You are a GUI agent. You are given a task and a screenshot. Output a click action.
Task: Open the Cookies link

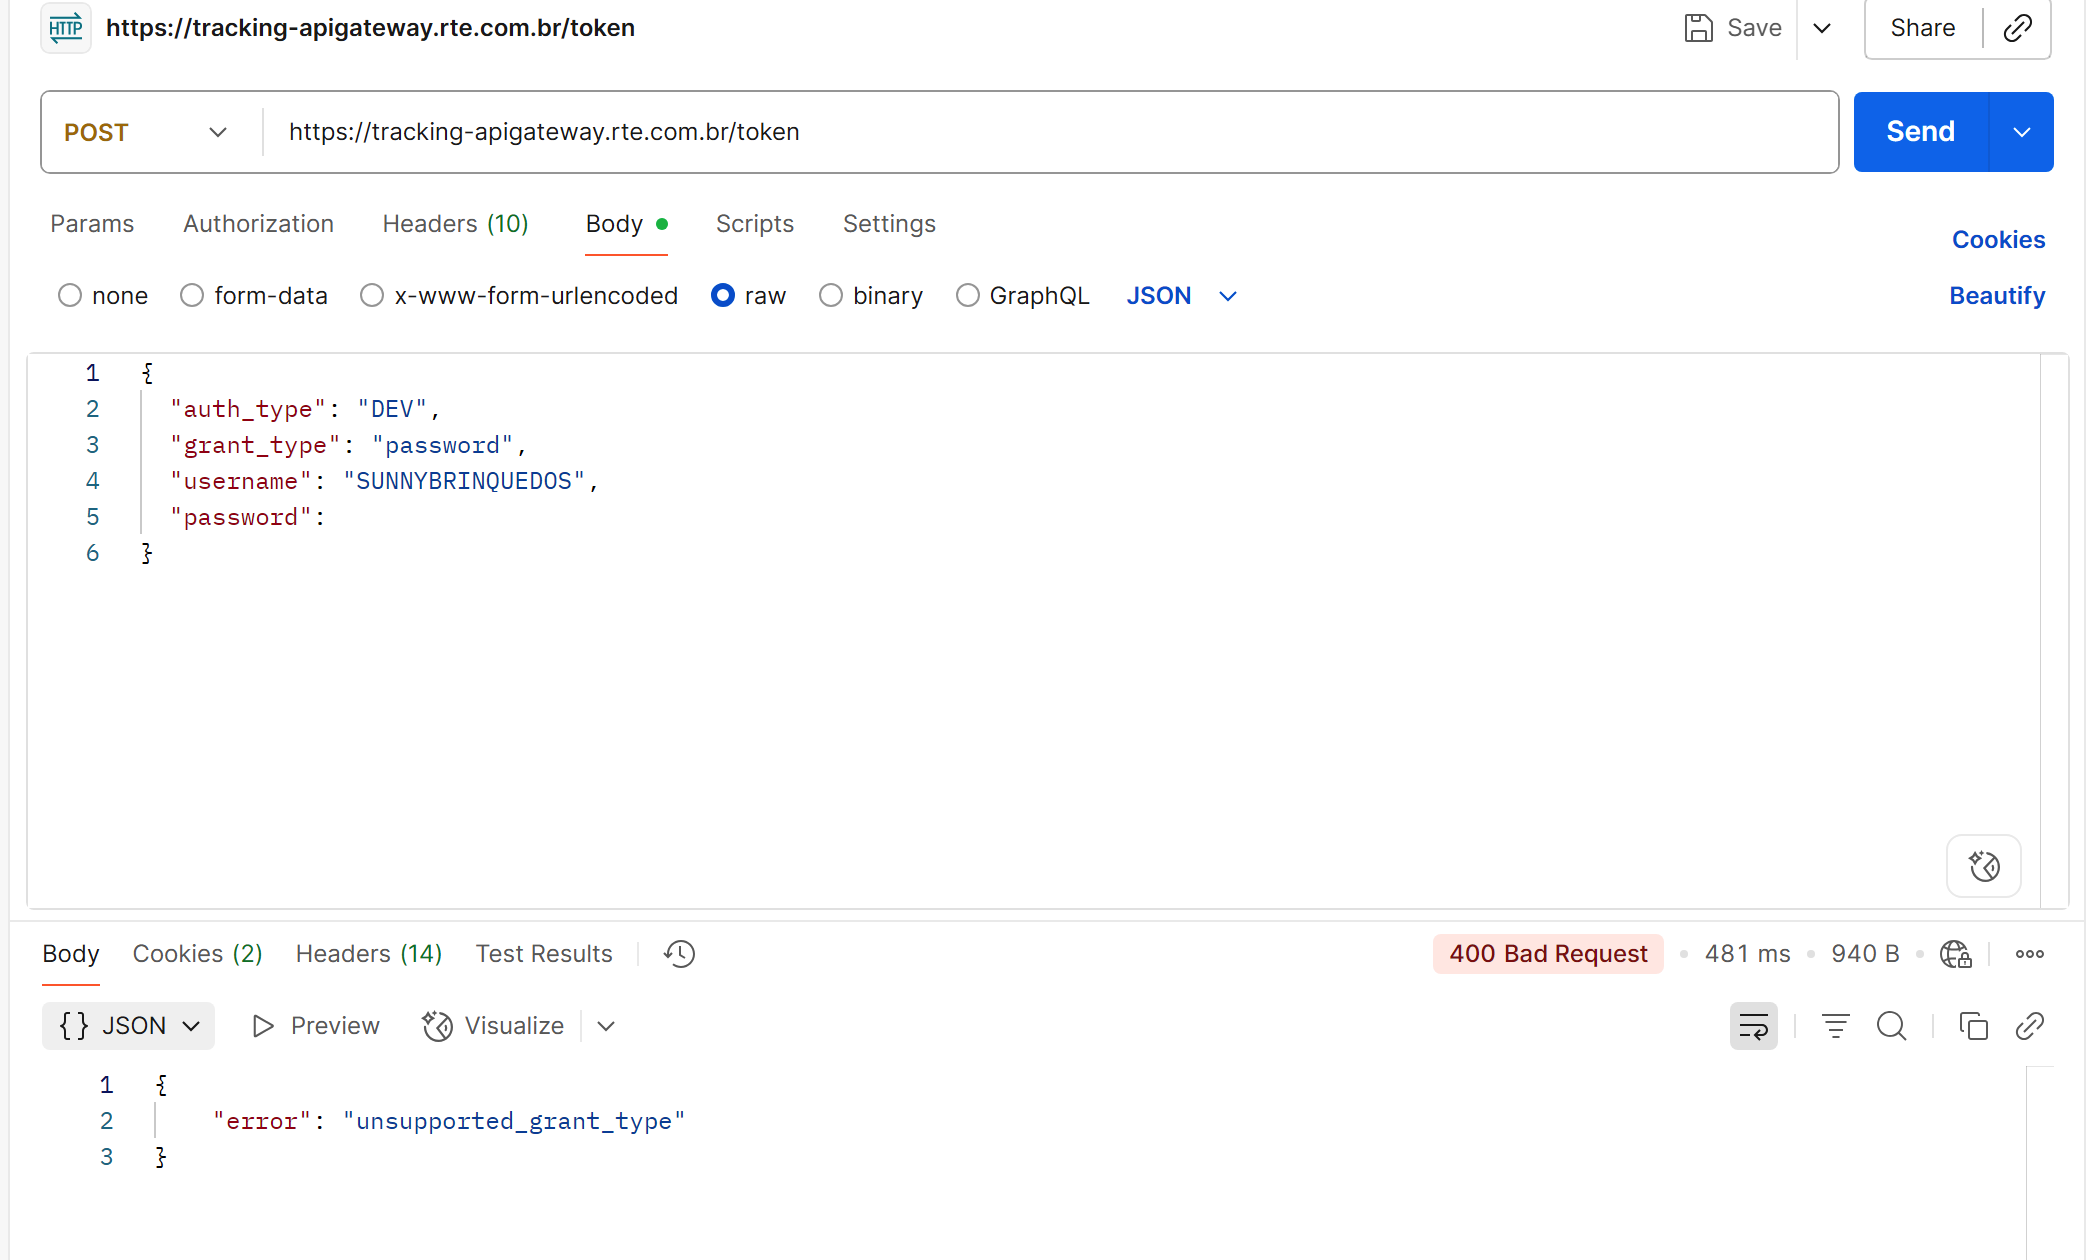1998,240
